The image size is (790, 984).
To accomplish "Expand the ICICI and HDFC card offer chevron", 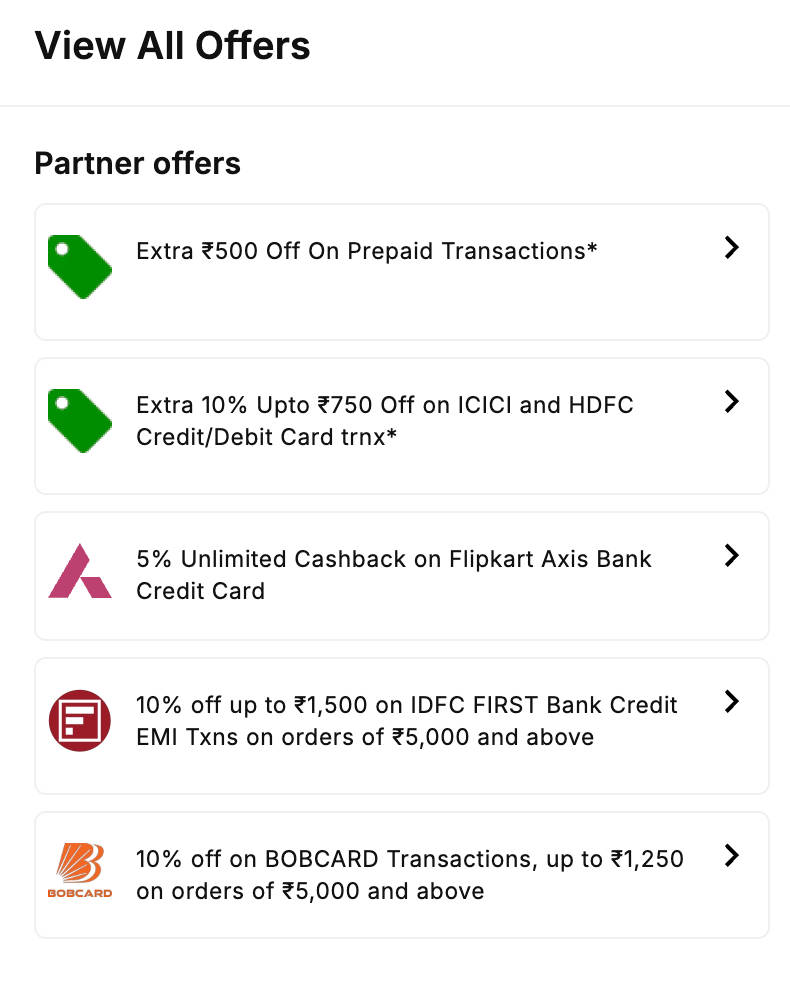I will click(732, 401).
